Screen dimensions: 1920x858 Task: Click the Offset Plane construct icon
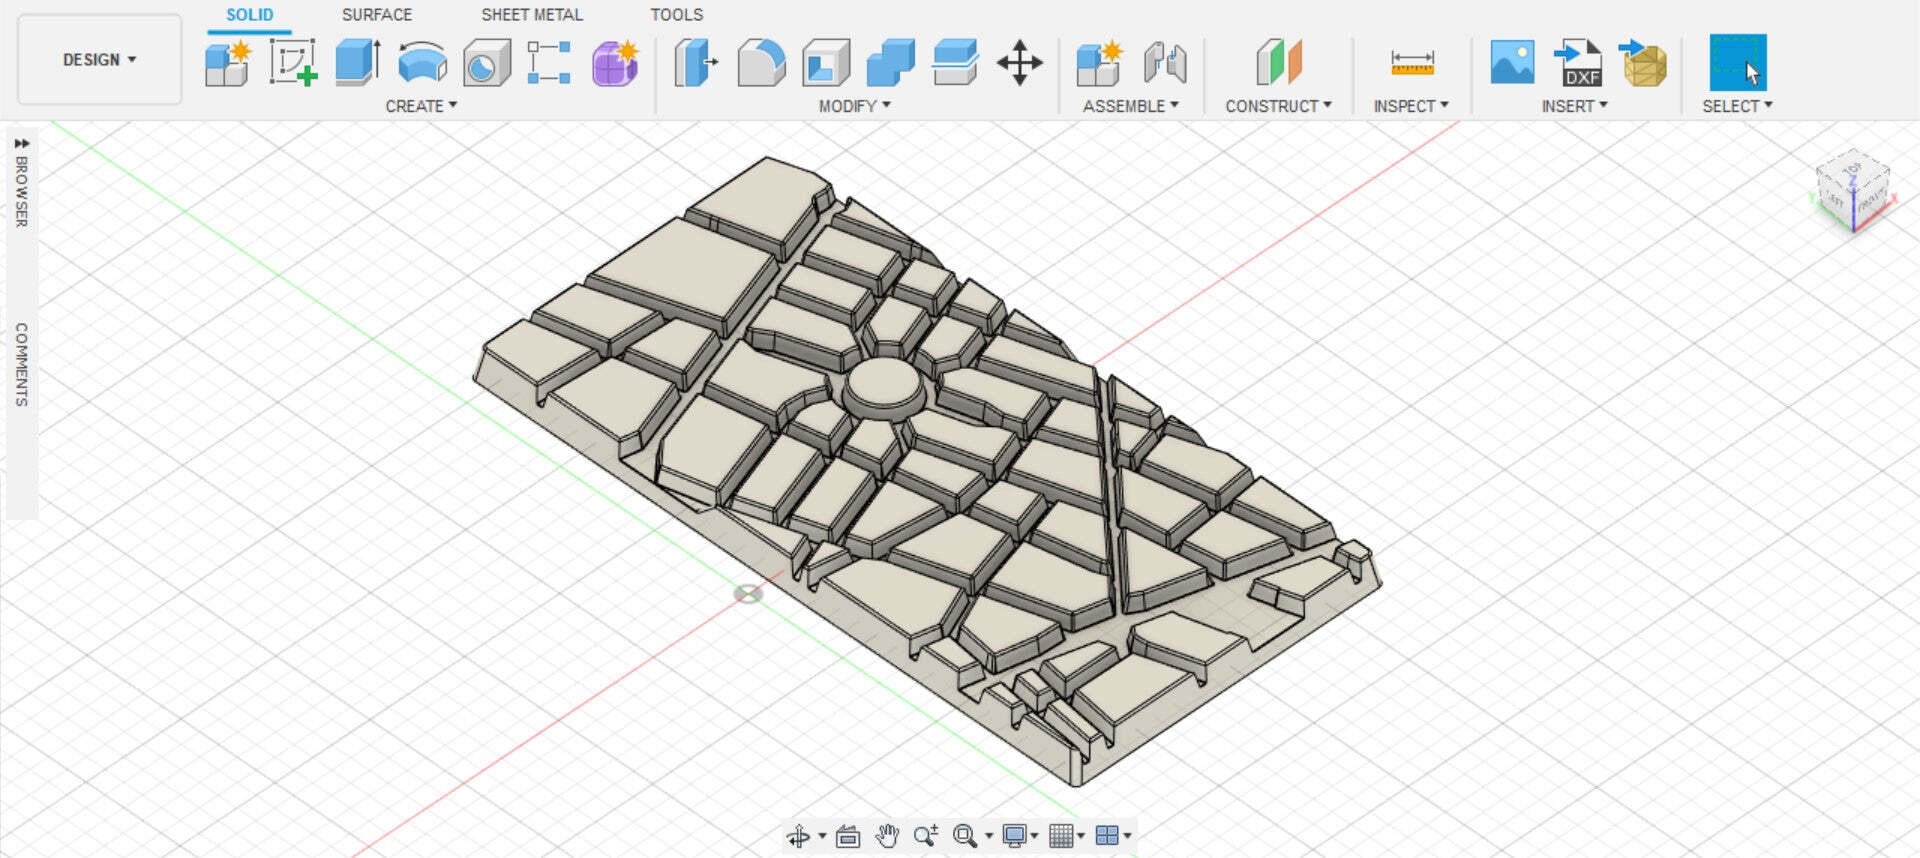point(1279,63)
